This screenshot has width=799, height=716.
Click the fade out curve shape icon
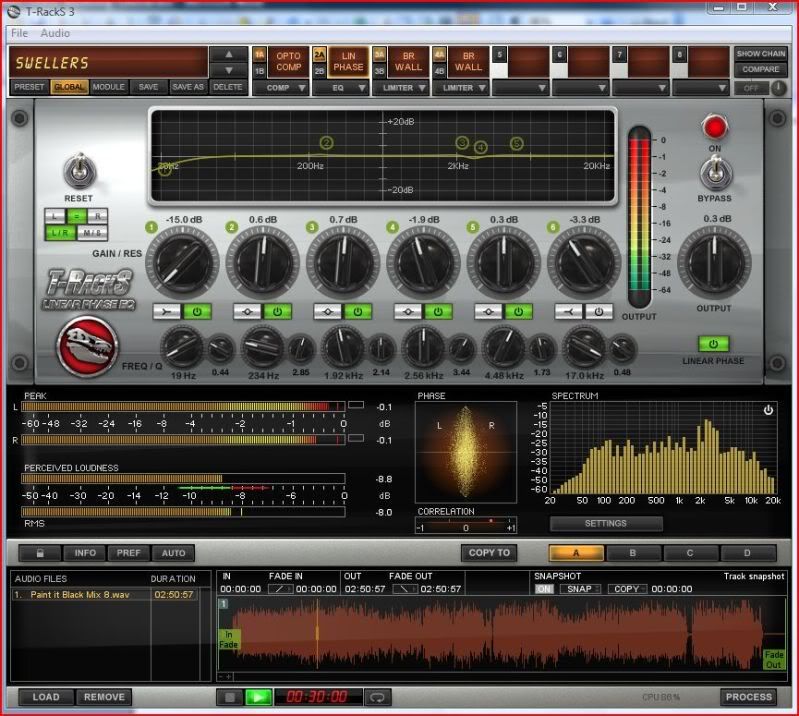point(405,589)
